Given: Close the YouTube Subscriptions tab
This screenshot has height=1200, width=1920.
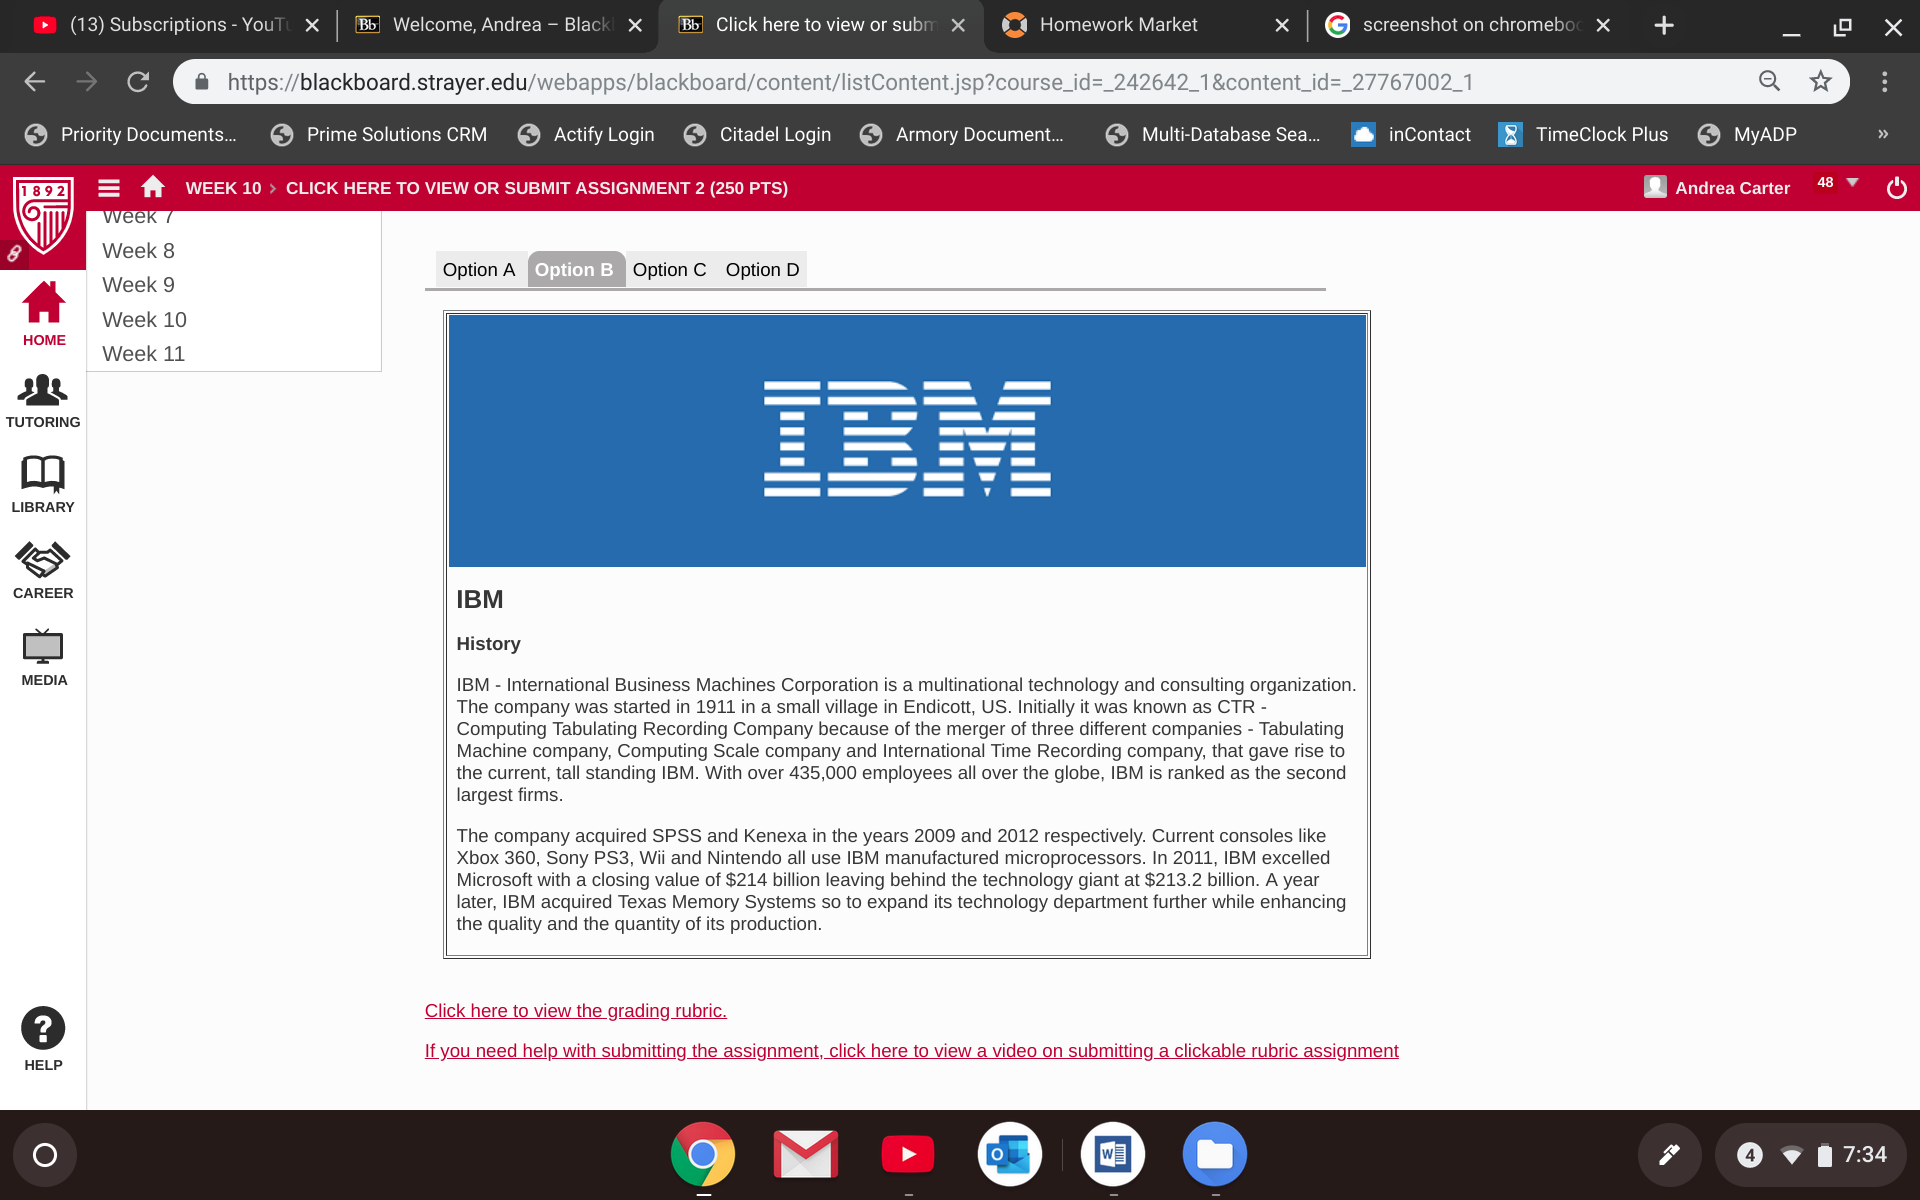Looking at the screenshot, I should pyautogui.click(x=312, y=25).
